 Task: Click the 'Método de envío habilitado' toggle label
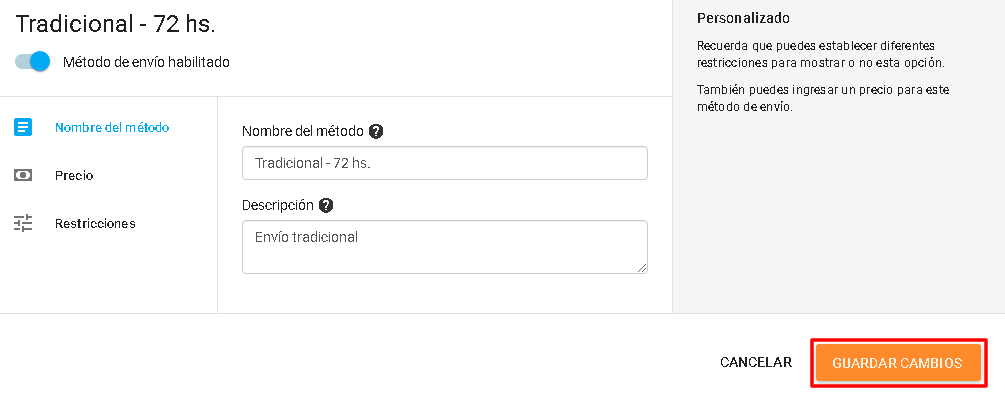pos(146,62)
